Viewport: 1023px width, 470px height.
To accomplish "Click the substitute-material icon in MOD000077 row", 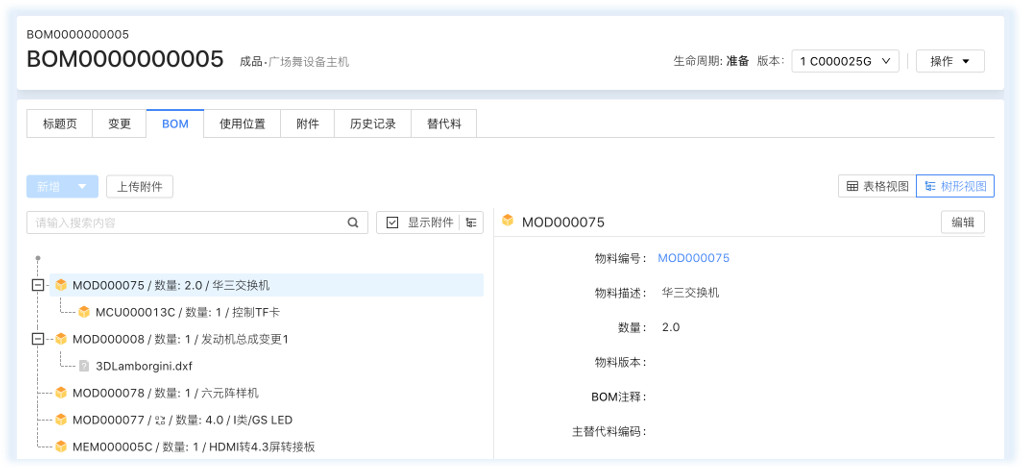I will (x=160, y=420).
